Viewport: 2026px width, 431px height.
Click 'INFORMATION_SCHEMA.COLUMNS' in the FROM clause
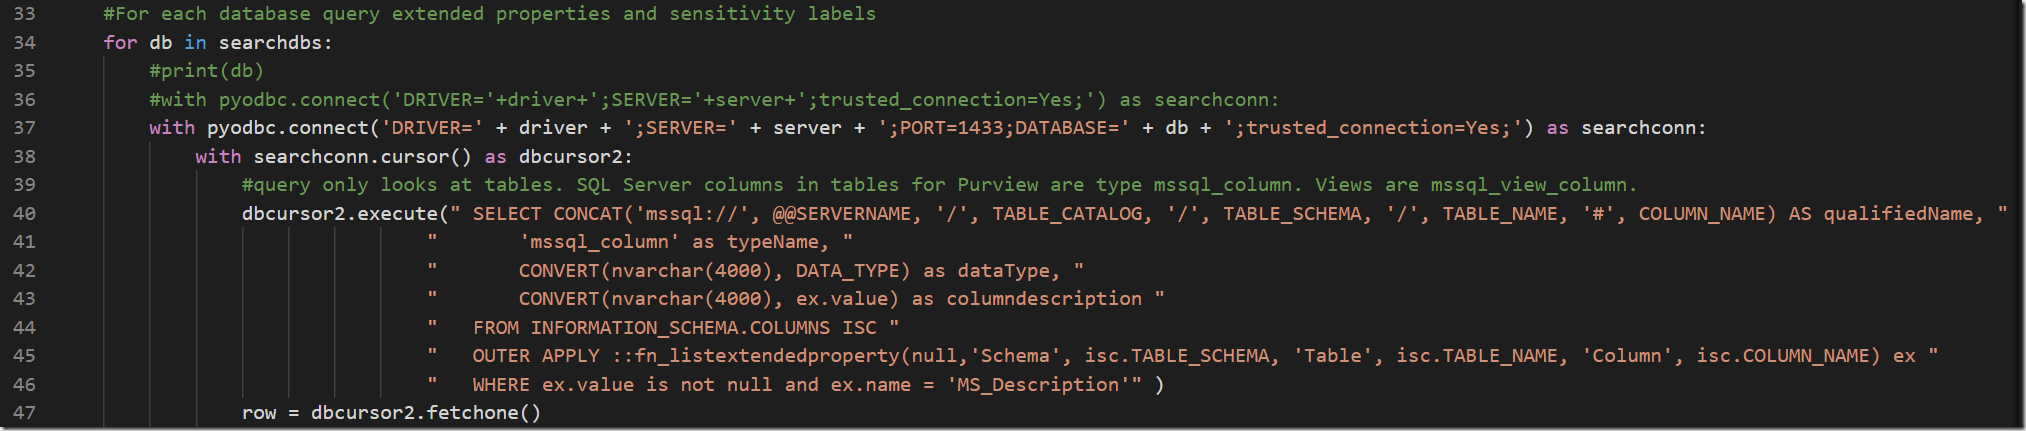tap(680, 328)
